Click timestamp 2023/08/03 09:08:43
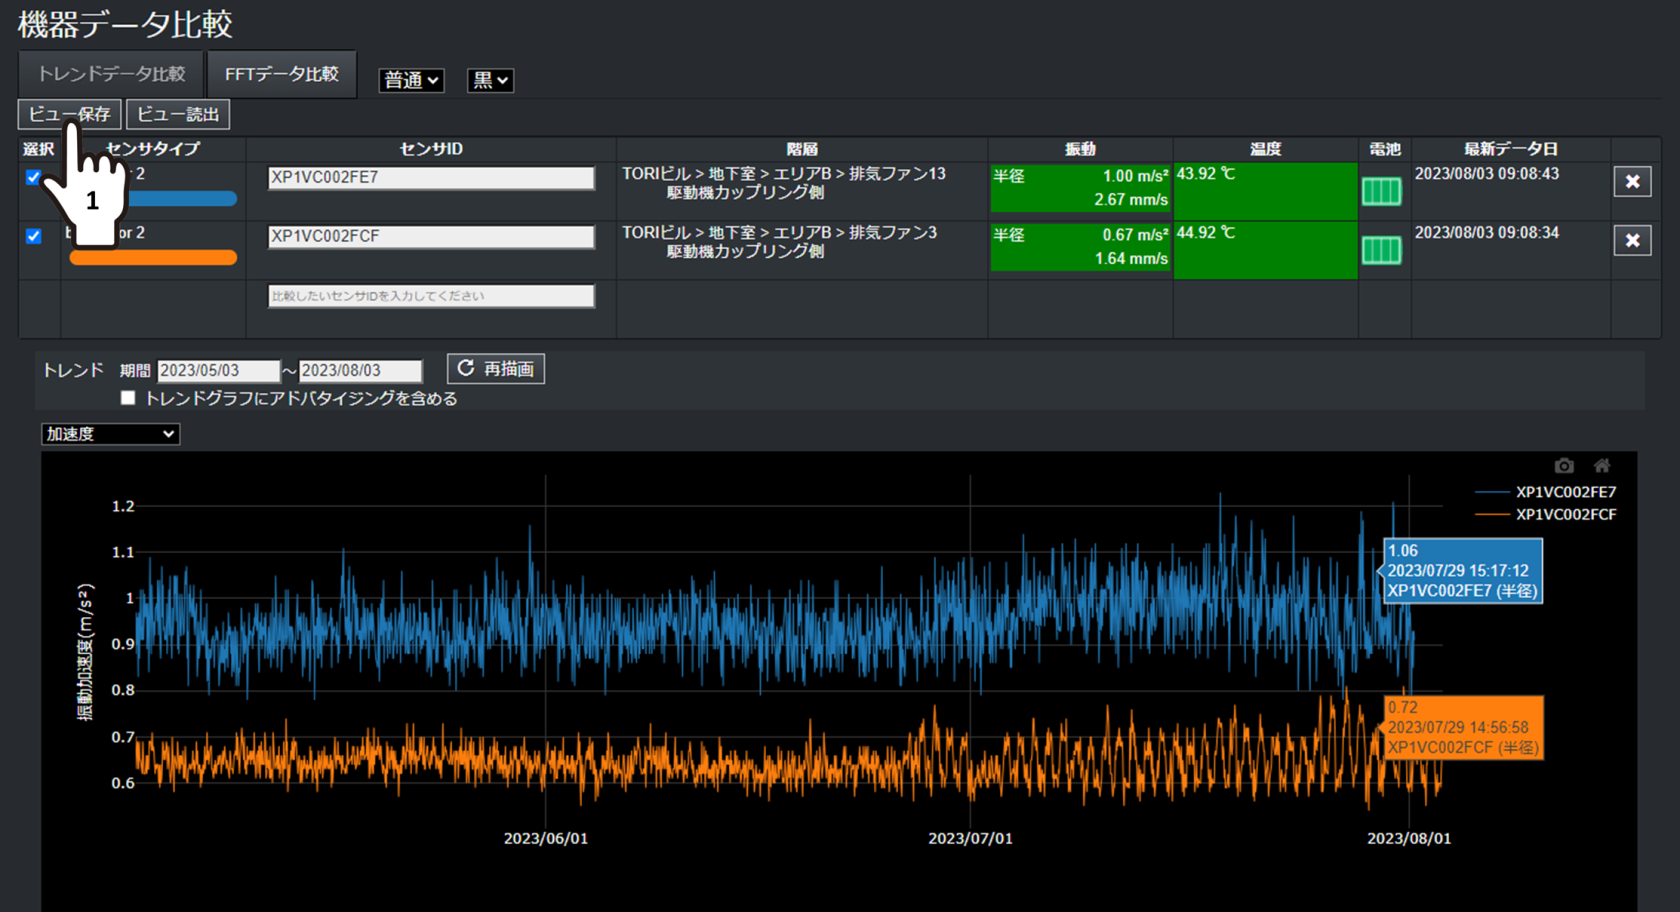 click(1486, 174)
